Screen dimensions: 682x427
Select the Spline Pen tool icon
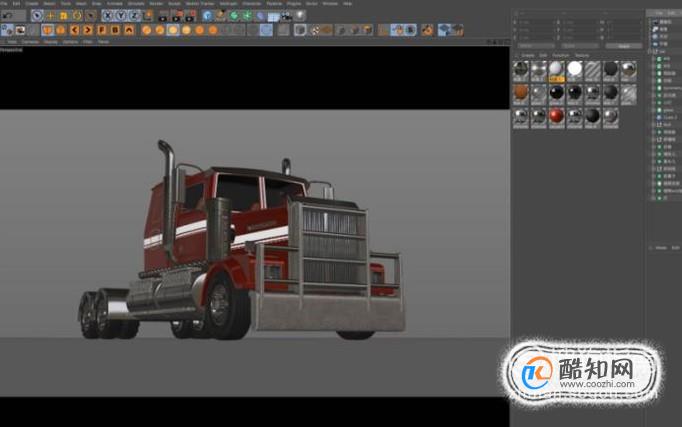point(221,16)
